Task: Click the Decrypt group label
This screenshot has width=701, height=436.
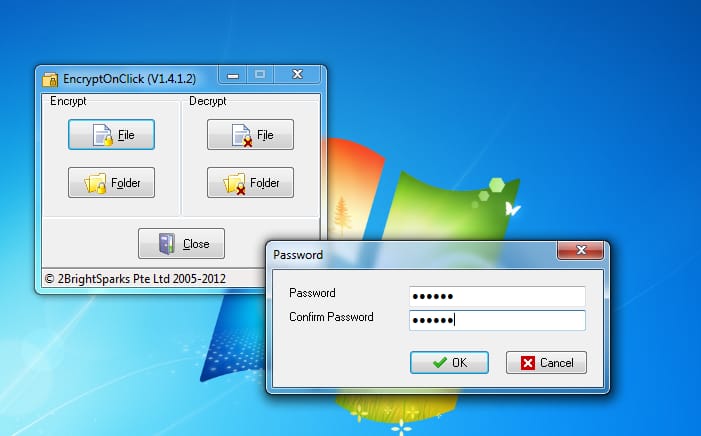Action: click(x=208, y=101)
